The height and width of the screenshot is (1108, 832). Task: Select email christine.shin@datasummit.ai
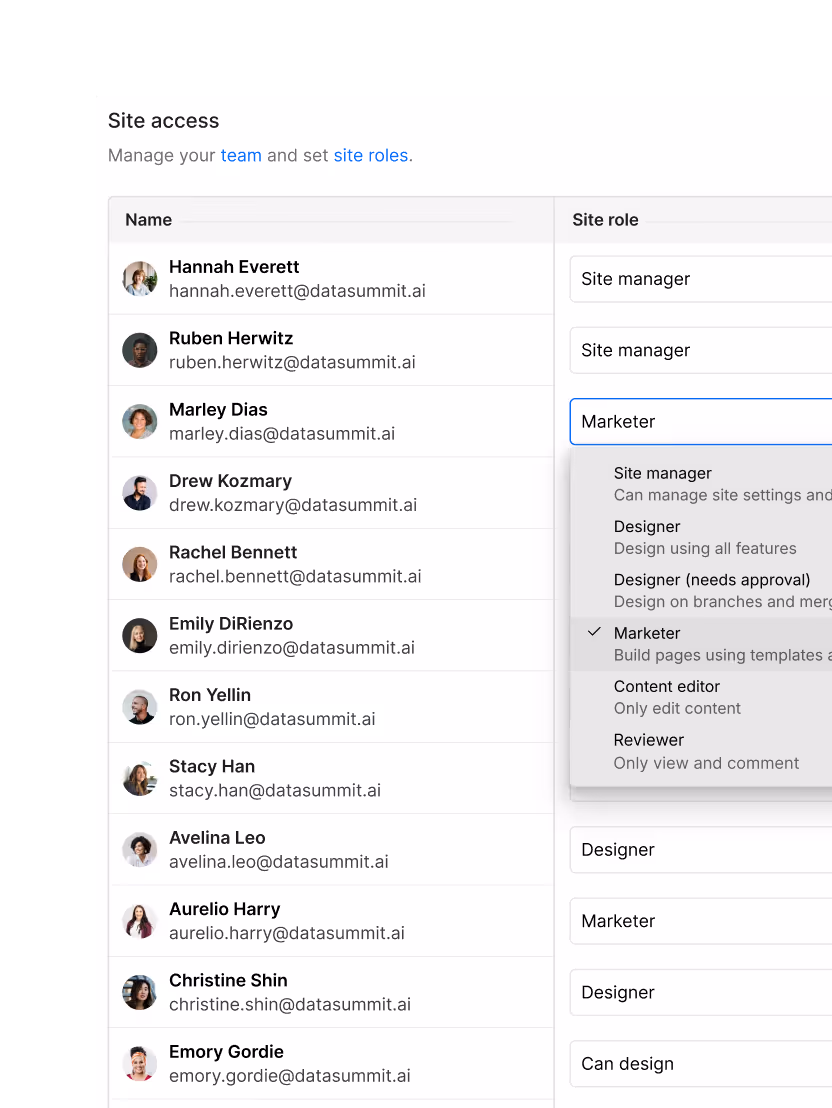[x=290, y=1005]
